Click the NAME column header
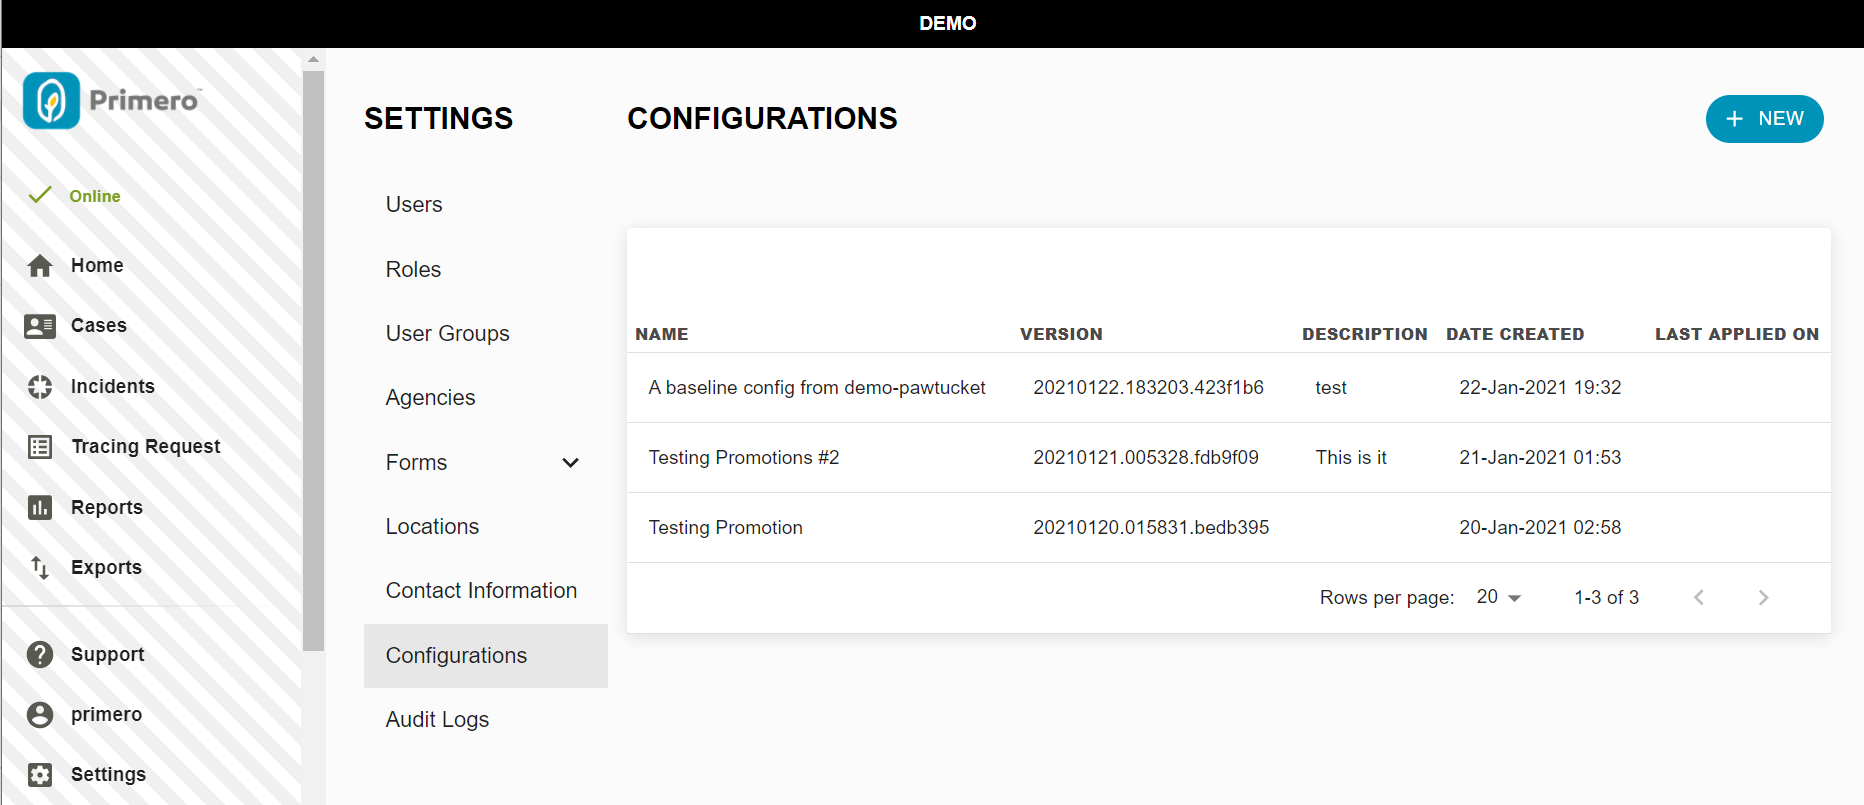Screen dimensions: 1864x805 pyautogui.click(x=662, y=334)
